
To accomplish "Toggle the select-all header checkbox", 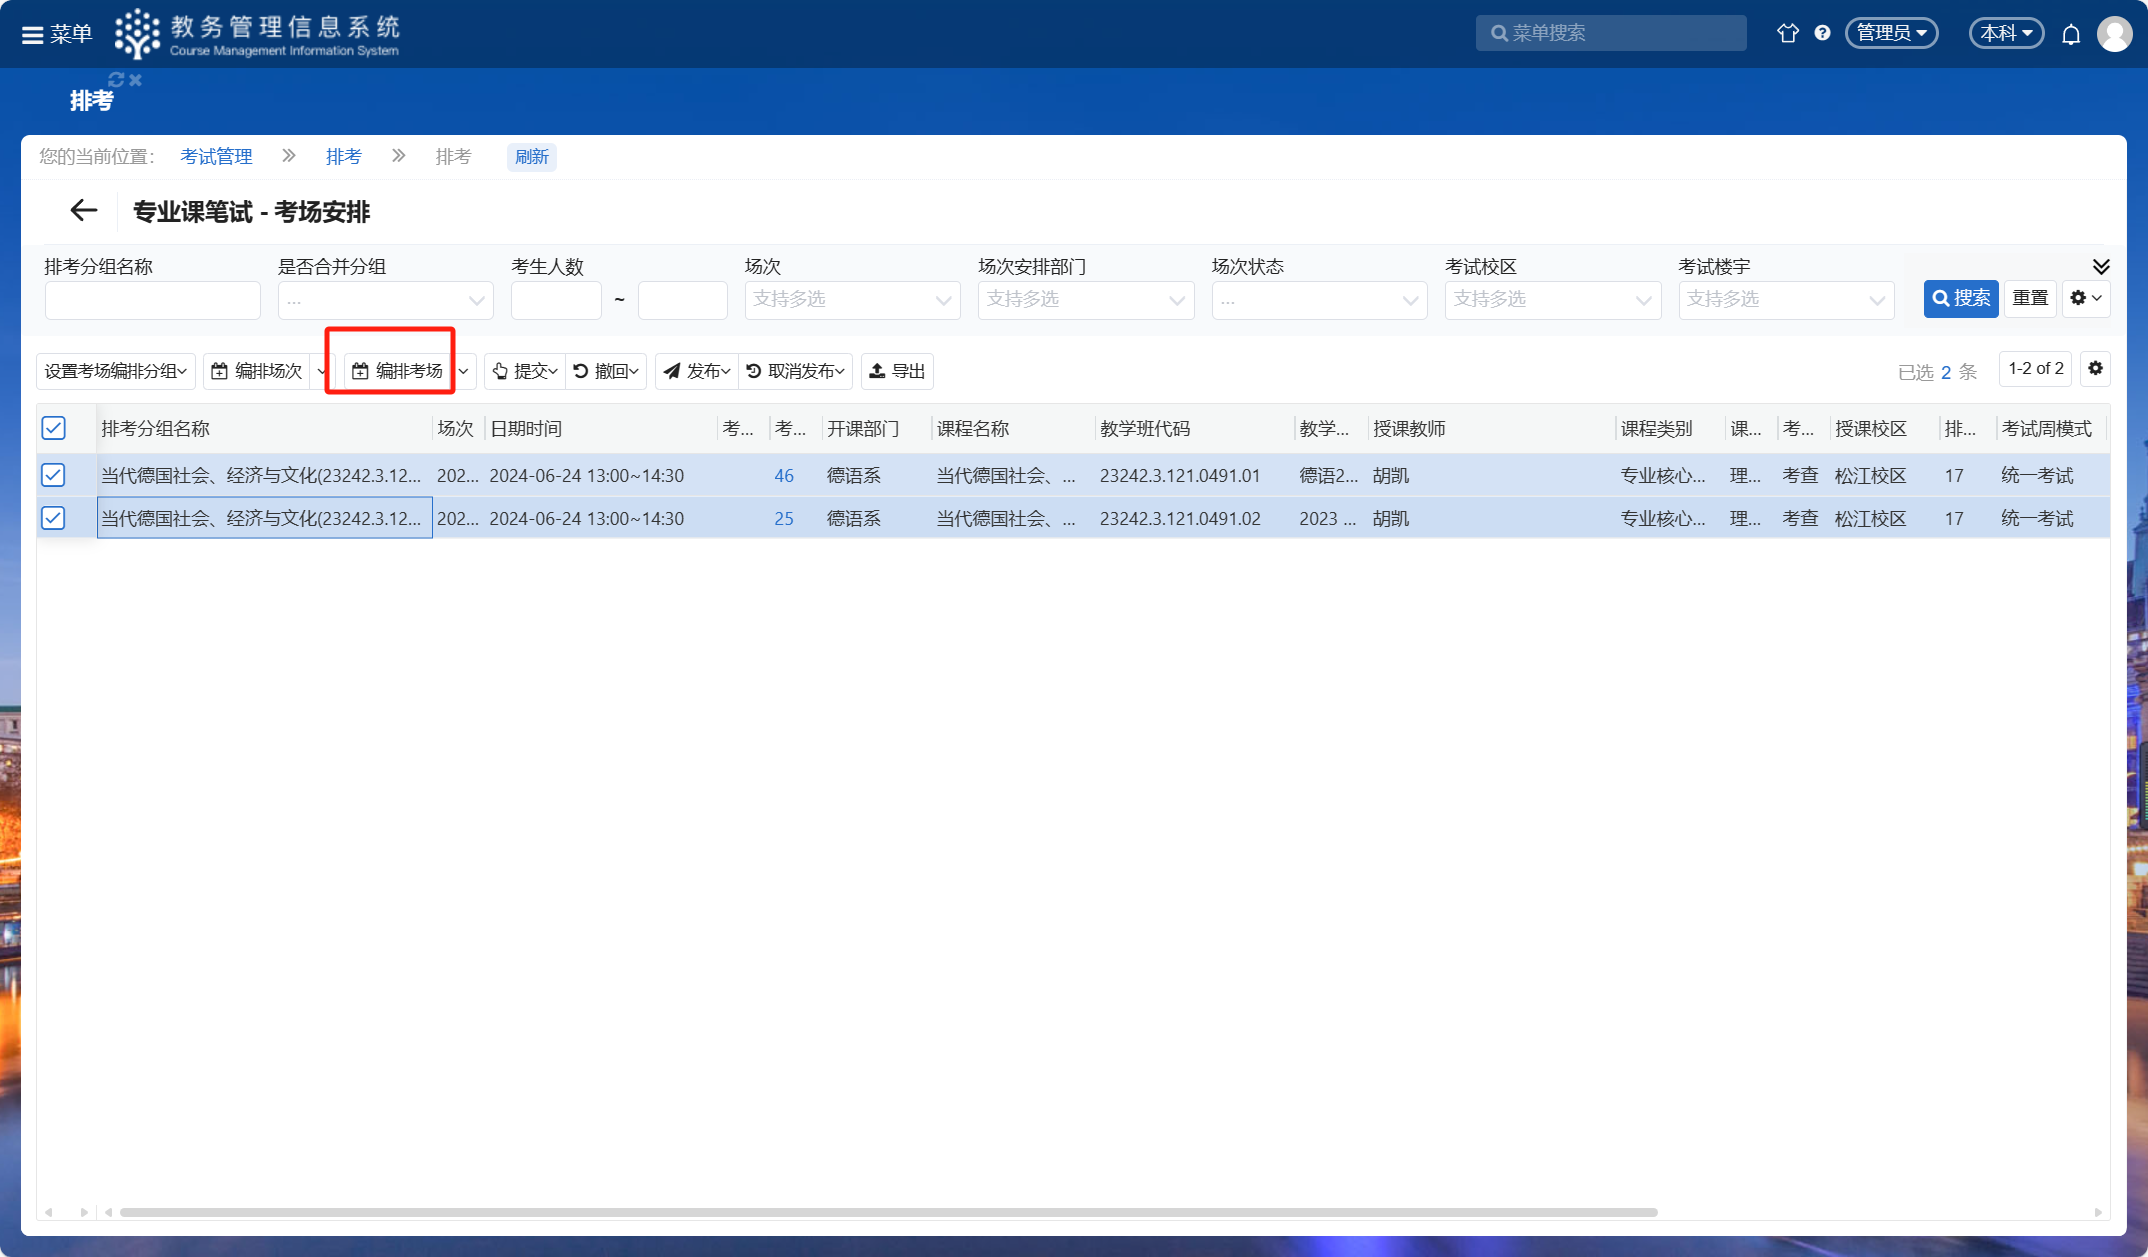I will coord(54,428).
